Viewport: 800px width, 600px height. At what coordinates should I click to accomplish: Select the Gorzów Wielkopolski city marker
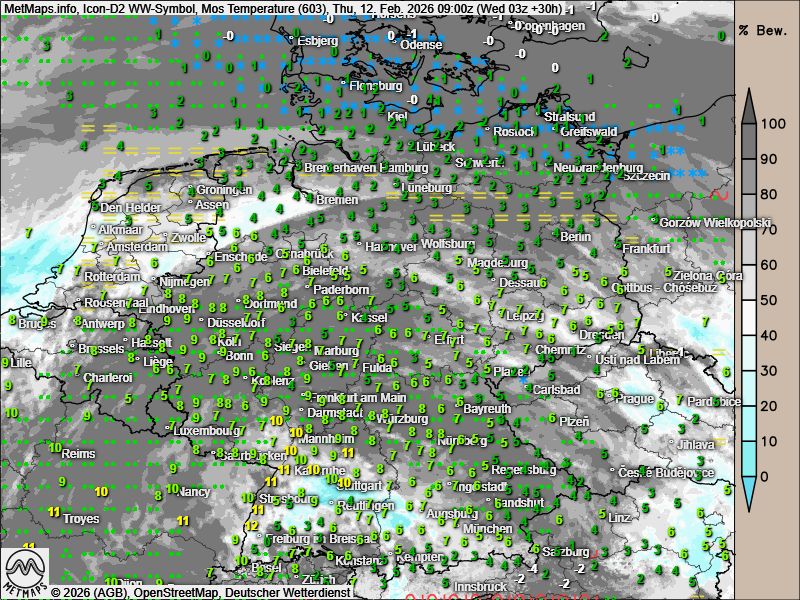[654, 222]
